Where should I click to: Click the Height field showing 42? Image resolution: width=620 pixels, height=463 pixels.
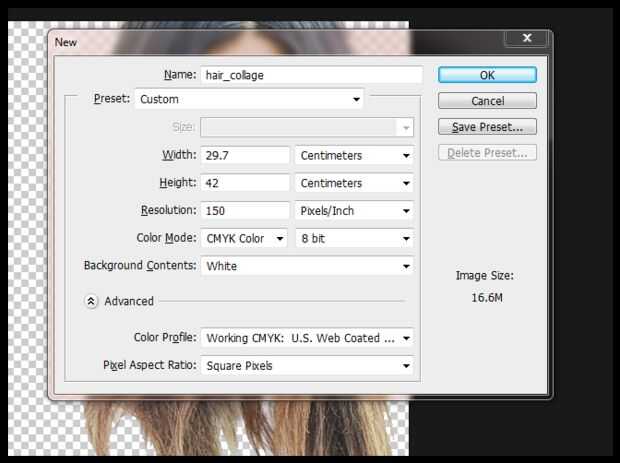pyautogui.click(x=245, y=183)
